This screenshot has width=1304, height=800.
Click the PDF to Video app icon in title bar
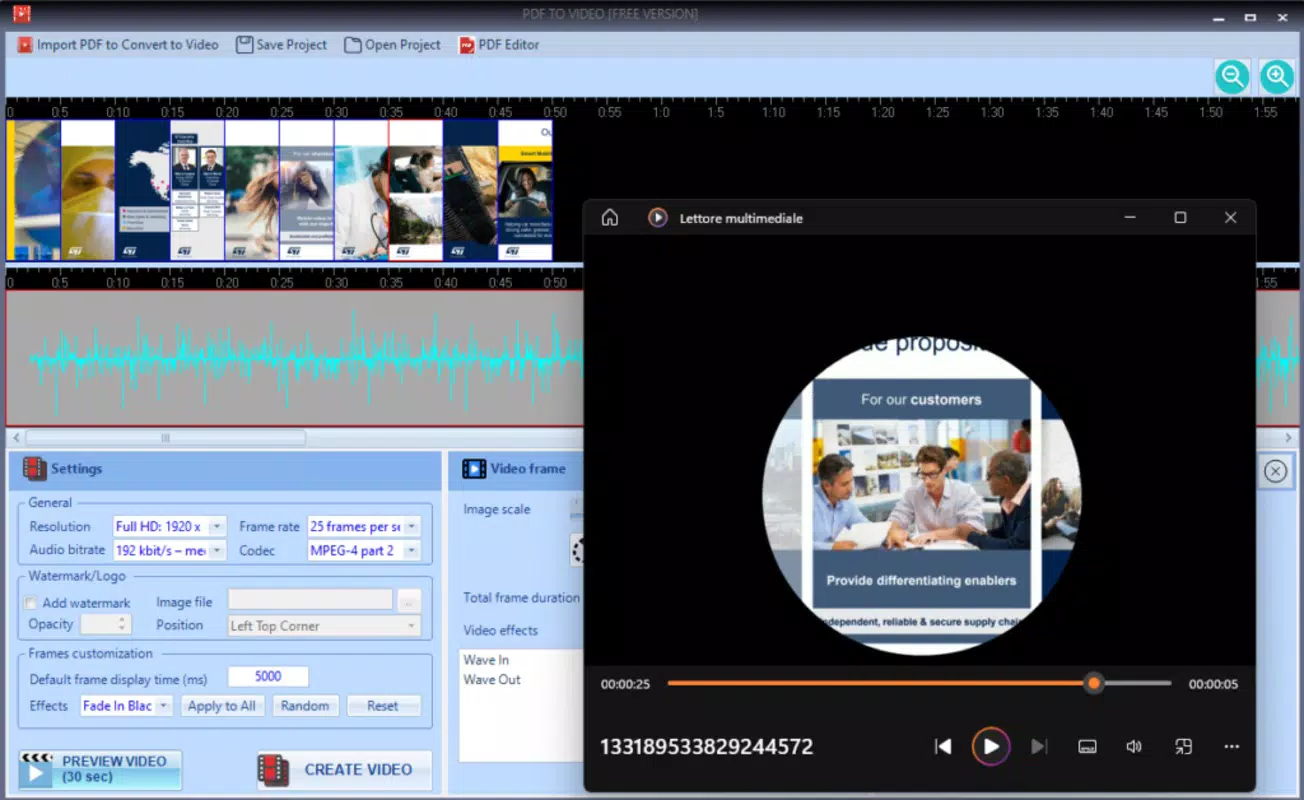[21, 14]
